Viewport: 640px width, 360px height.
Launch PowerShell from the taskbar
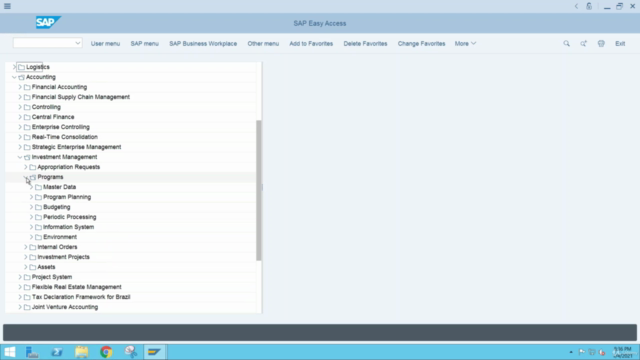57,352
